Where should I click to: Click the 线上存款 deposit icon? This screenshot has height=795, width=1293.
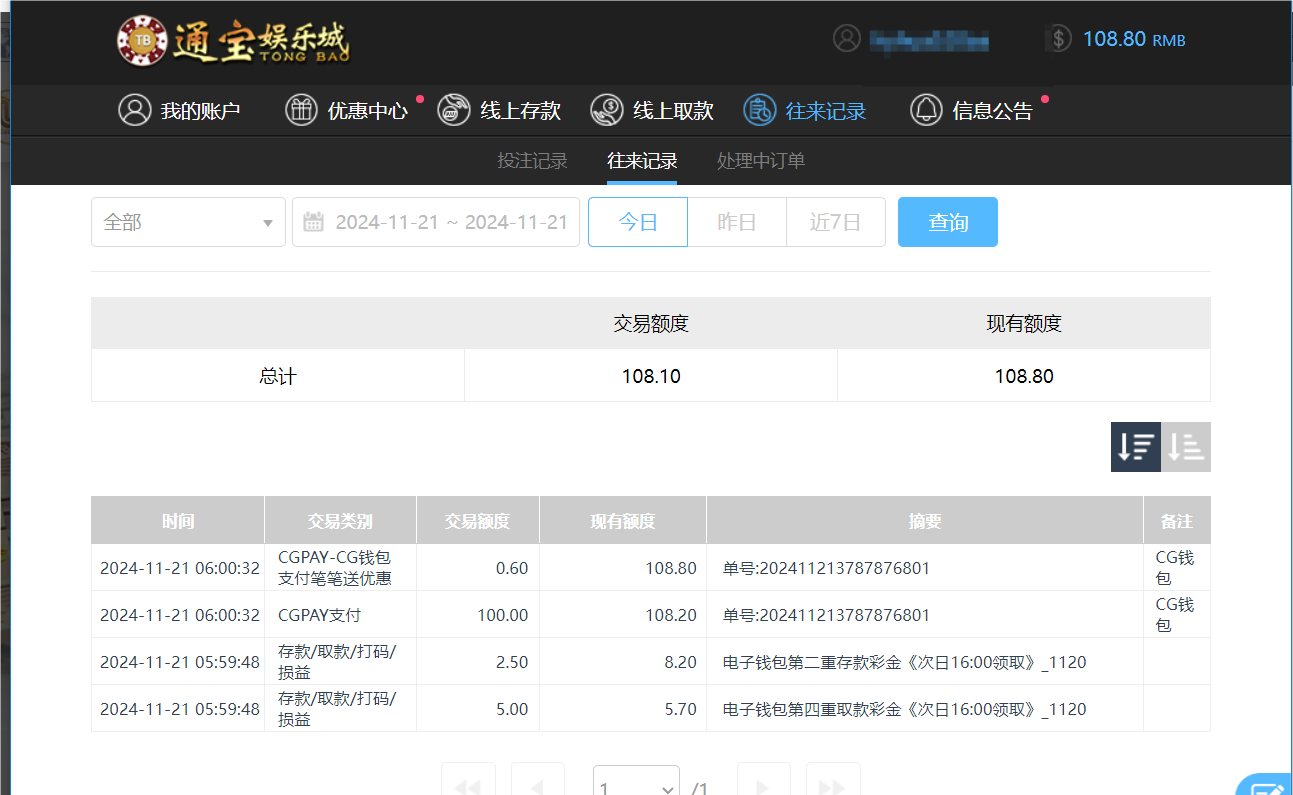coord(454,110)
